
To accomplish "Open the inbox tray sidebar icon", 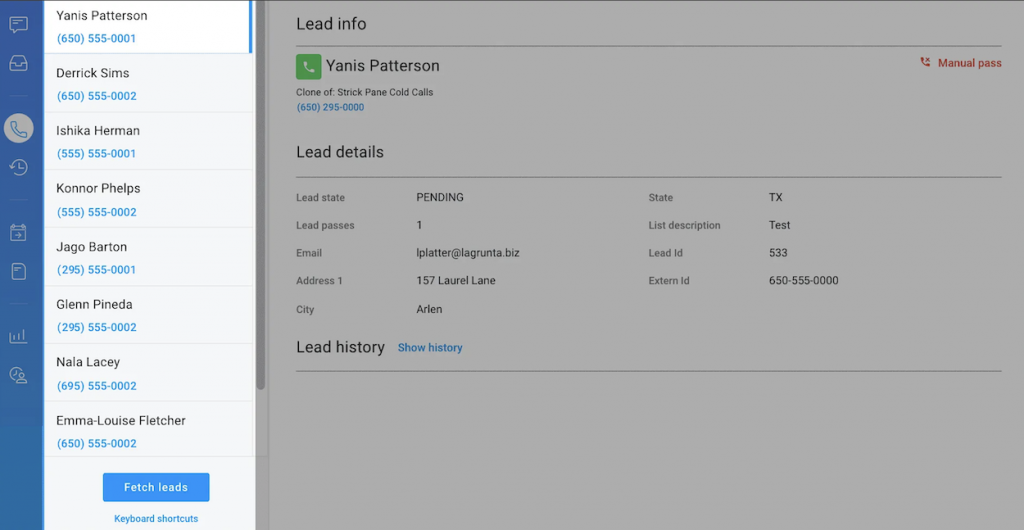I will 18,63.
